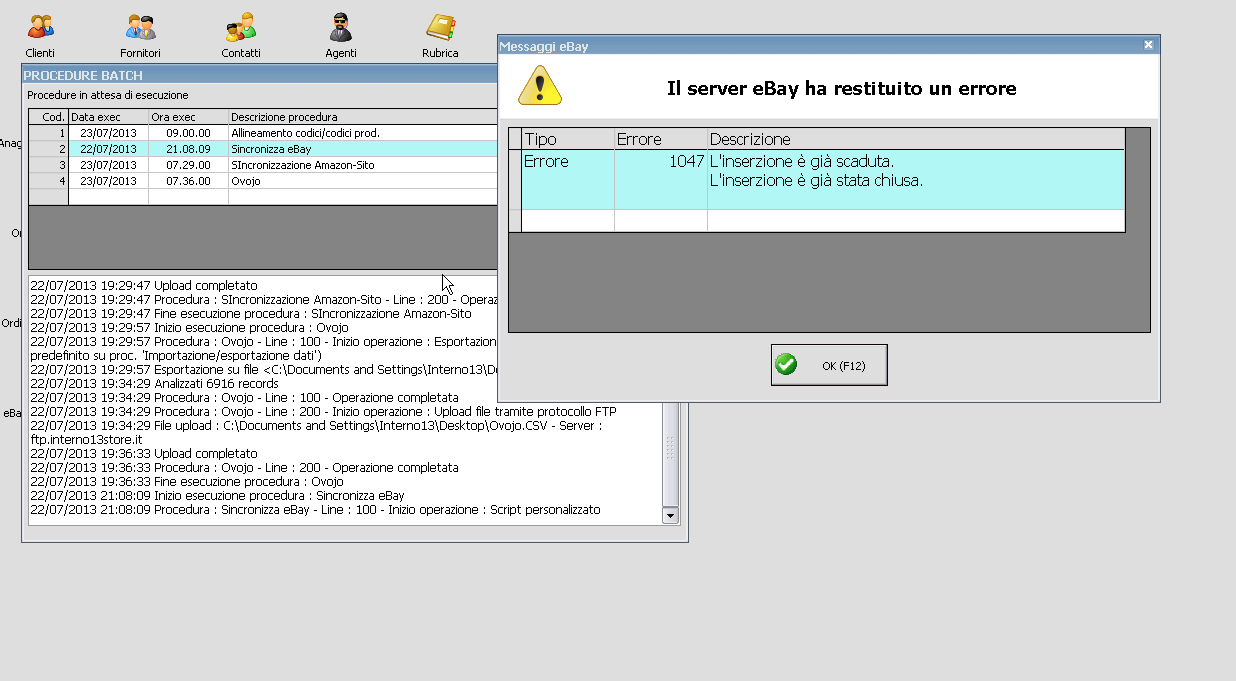The height and width of the screenshot is (681, 1236).
Task: Click the Descrizione column header in error table
Action: tap(916, 139)
